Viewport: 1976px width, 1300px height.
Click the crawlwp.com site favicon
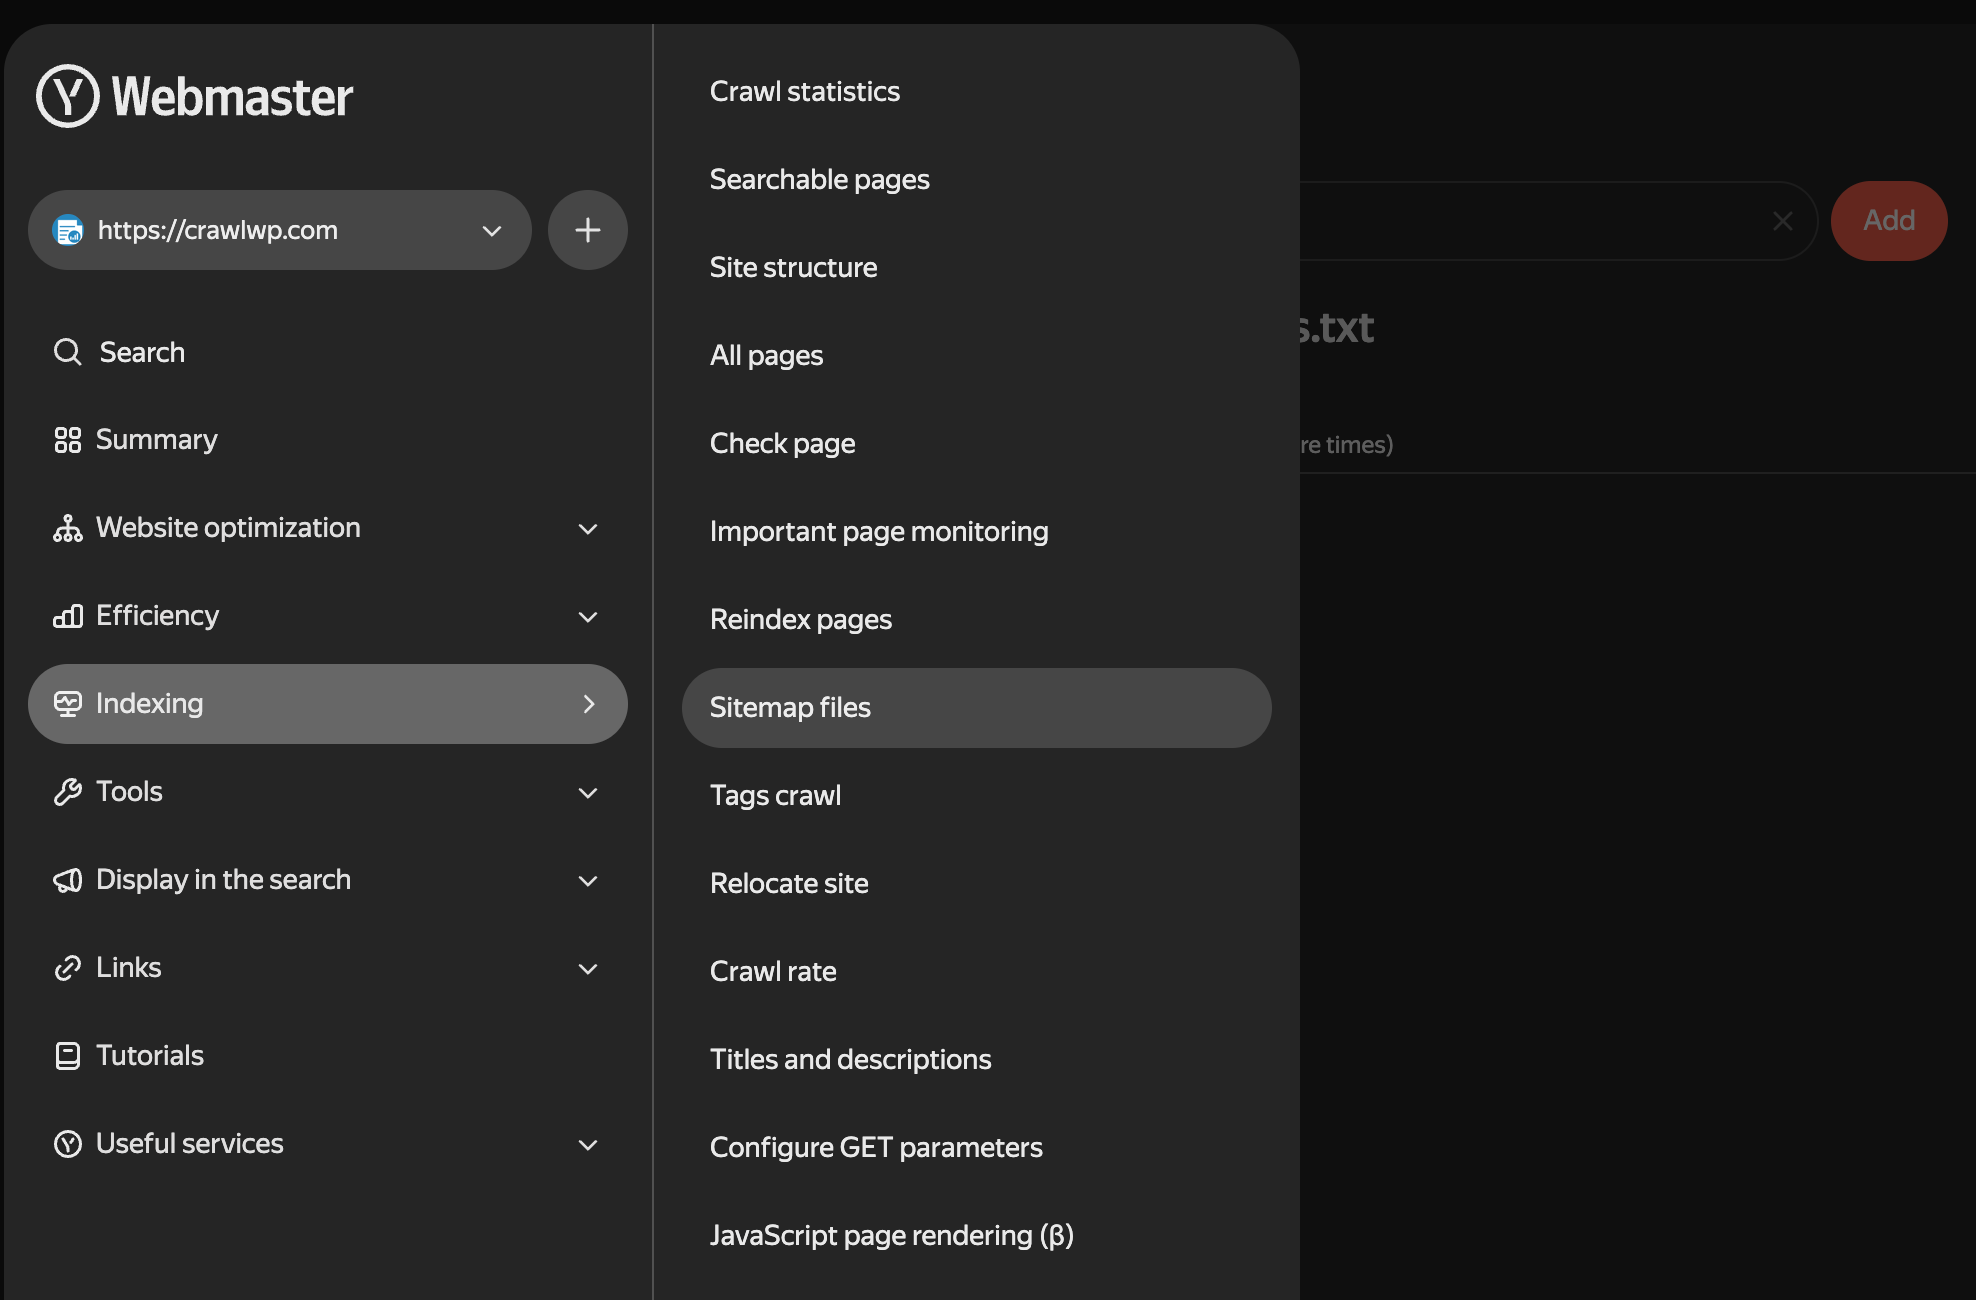pos(68,230)
